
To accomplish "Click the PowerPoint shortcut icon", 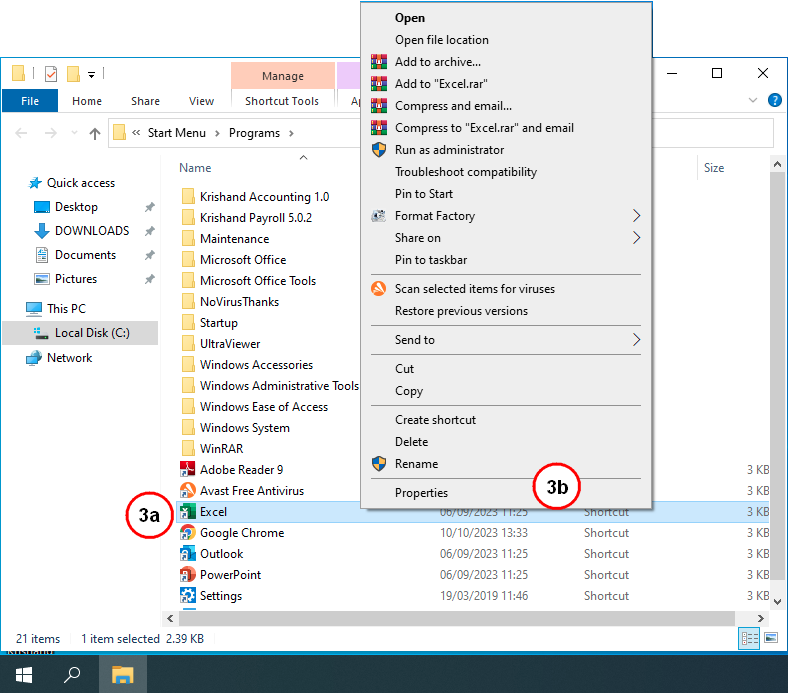I will [187, 574].
